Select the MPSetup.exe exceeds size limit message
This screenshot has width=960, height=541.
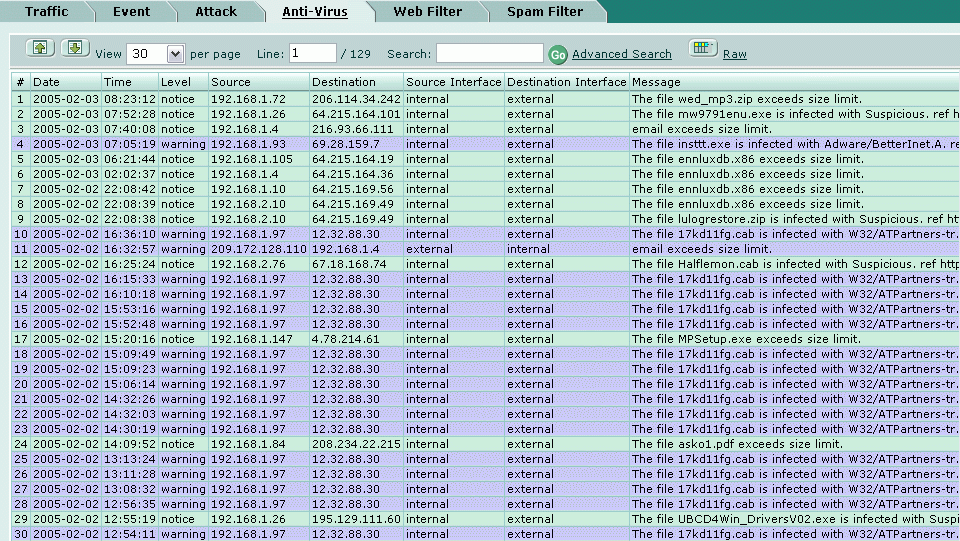click(746, 339)
